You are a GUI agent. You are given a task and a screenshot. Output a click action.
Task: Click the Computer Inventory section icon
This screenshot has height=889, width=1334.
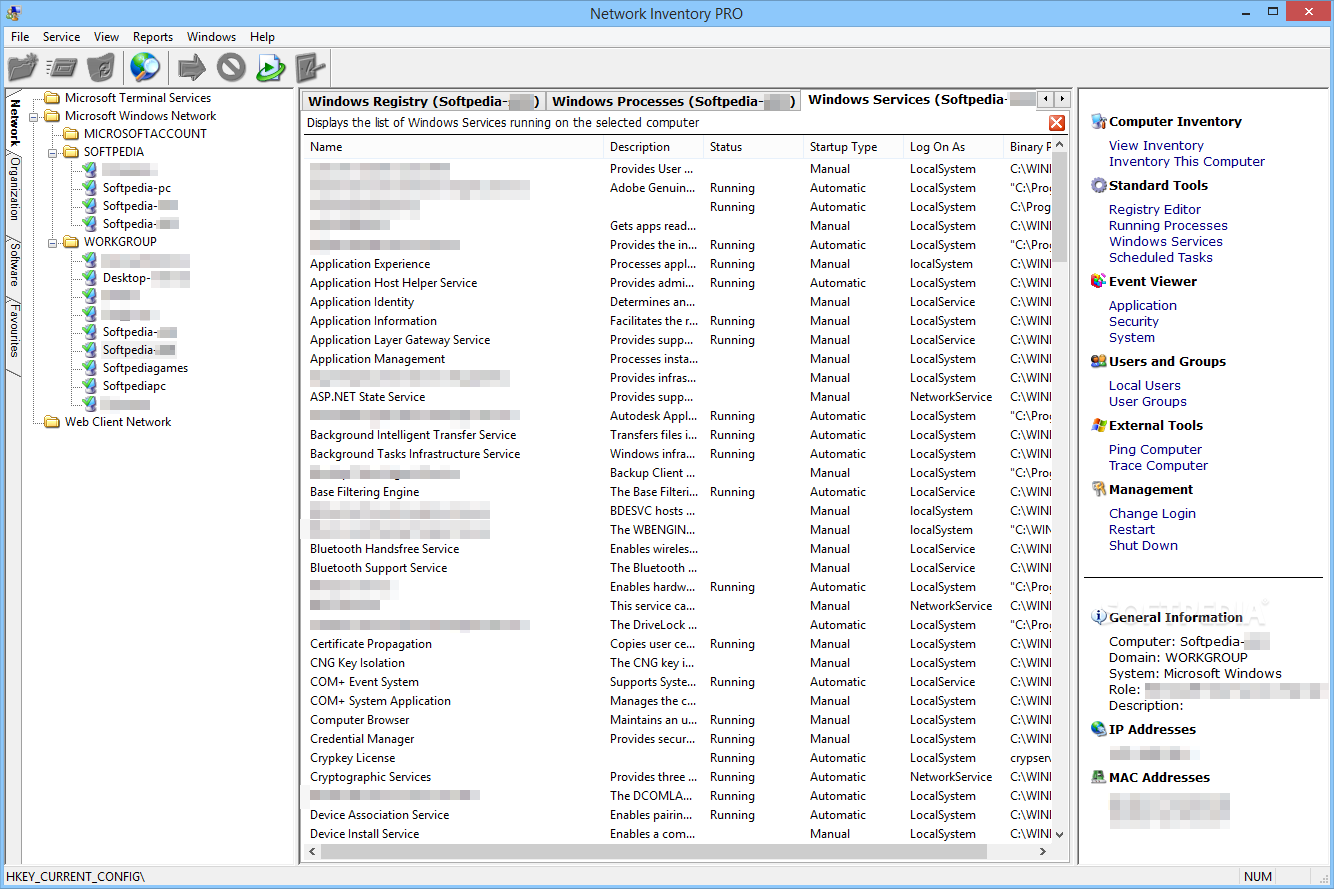tap(1099, 121)
